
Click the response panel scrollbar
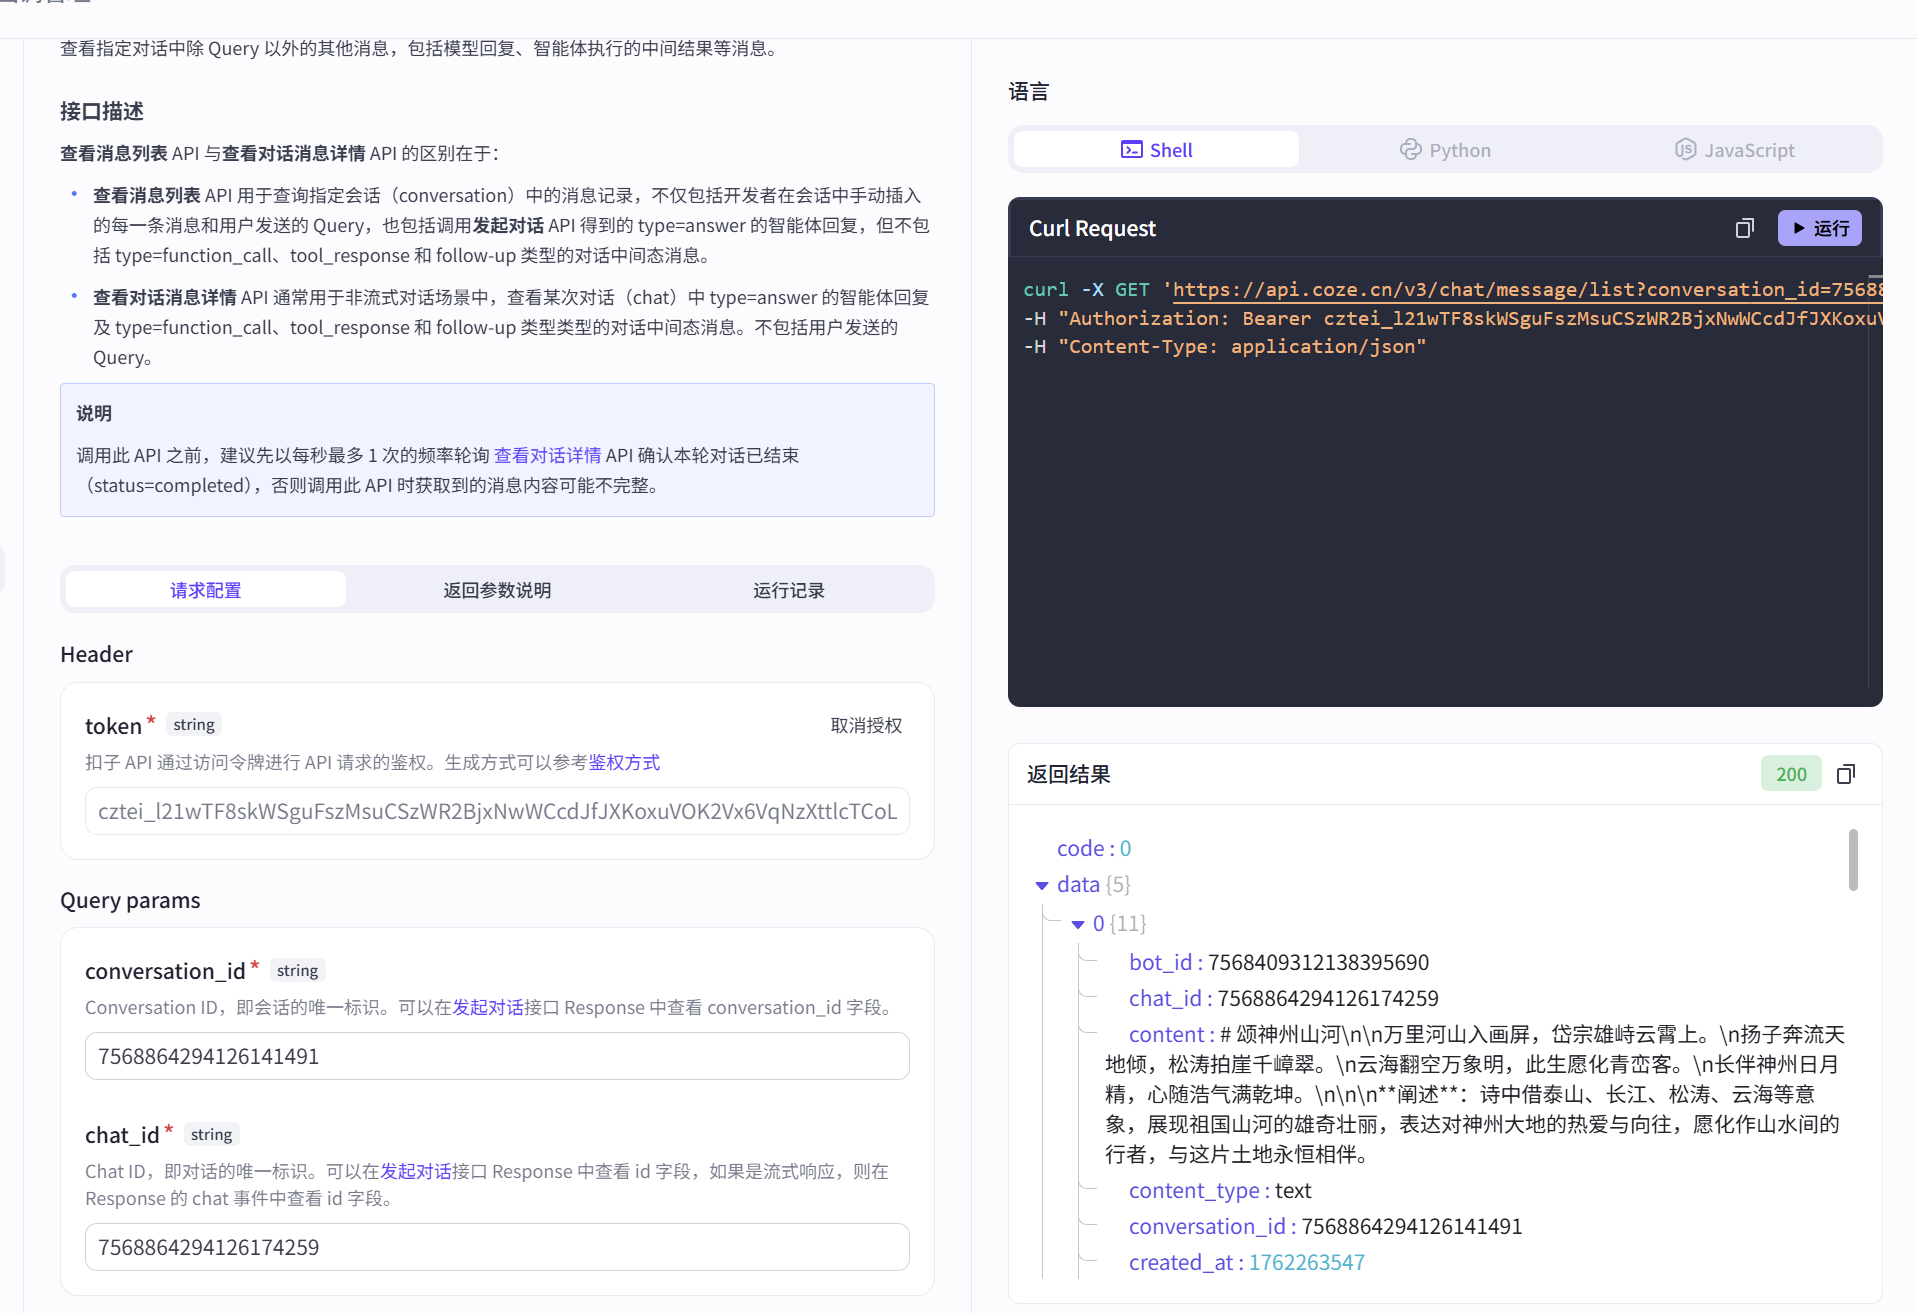click(1853, 860)
